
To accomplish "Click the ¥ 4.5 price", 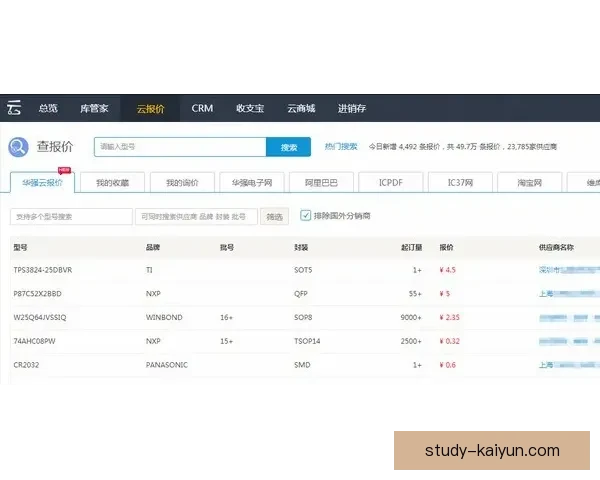I will (x=448, y=270).
